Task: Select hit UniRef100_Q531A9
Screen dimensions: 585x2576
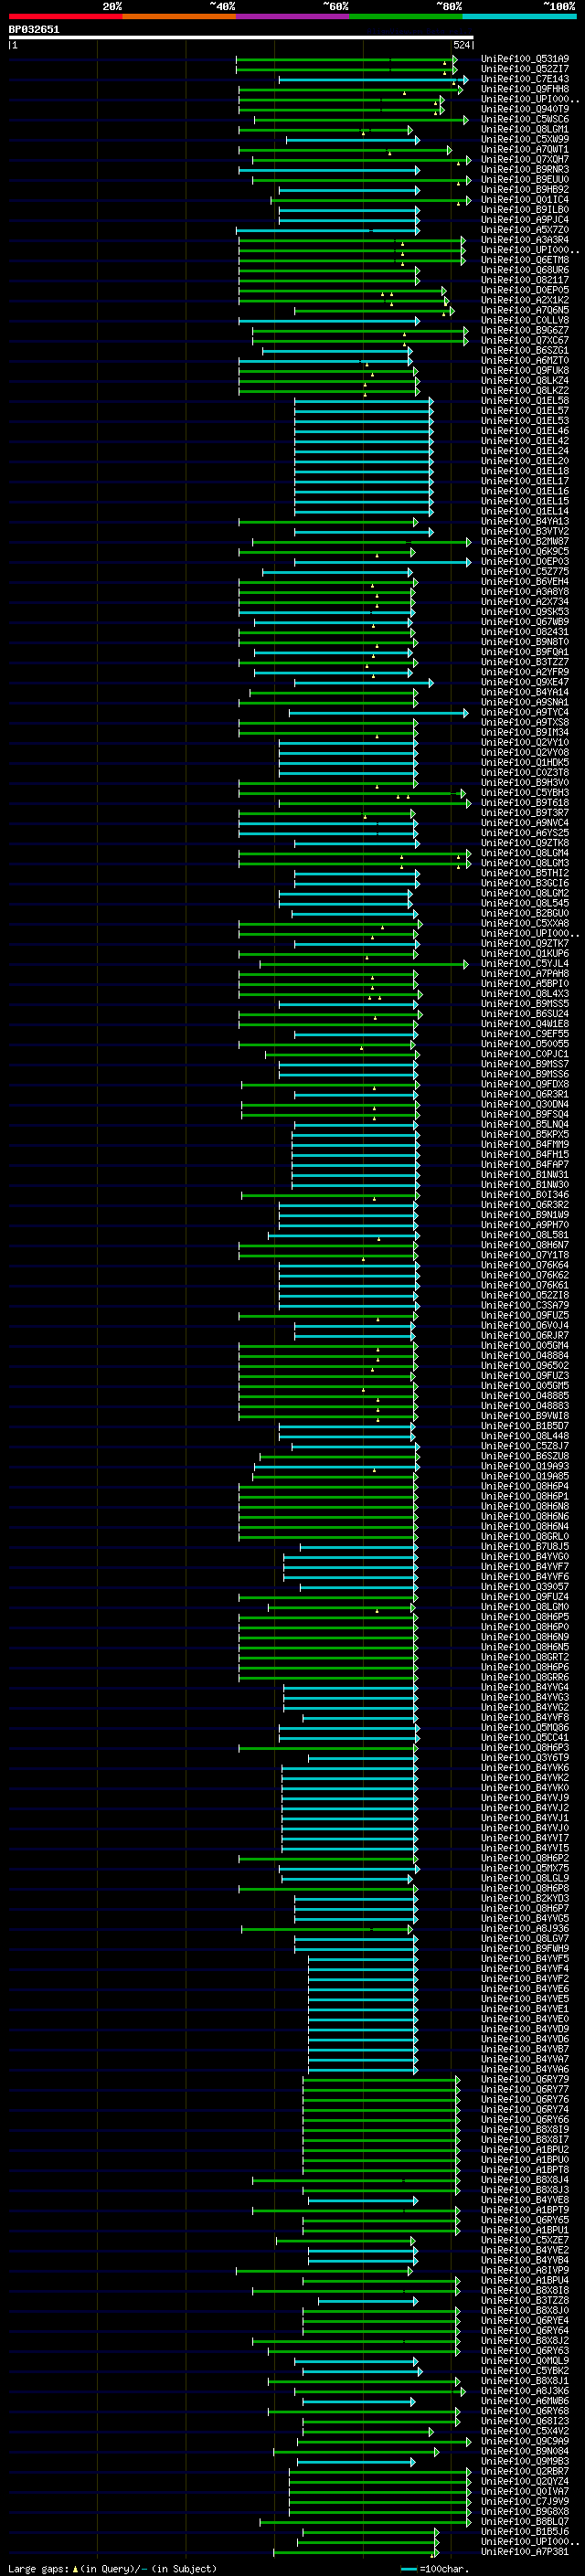Action: pyautogui.click(x=525, y=59)
